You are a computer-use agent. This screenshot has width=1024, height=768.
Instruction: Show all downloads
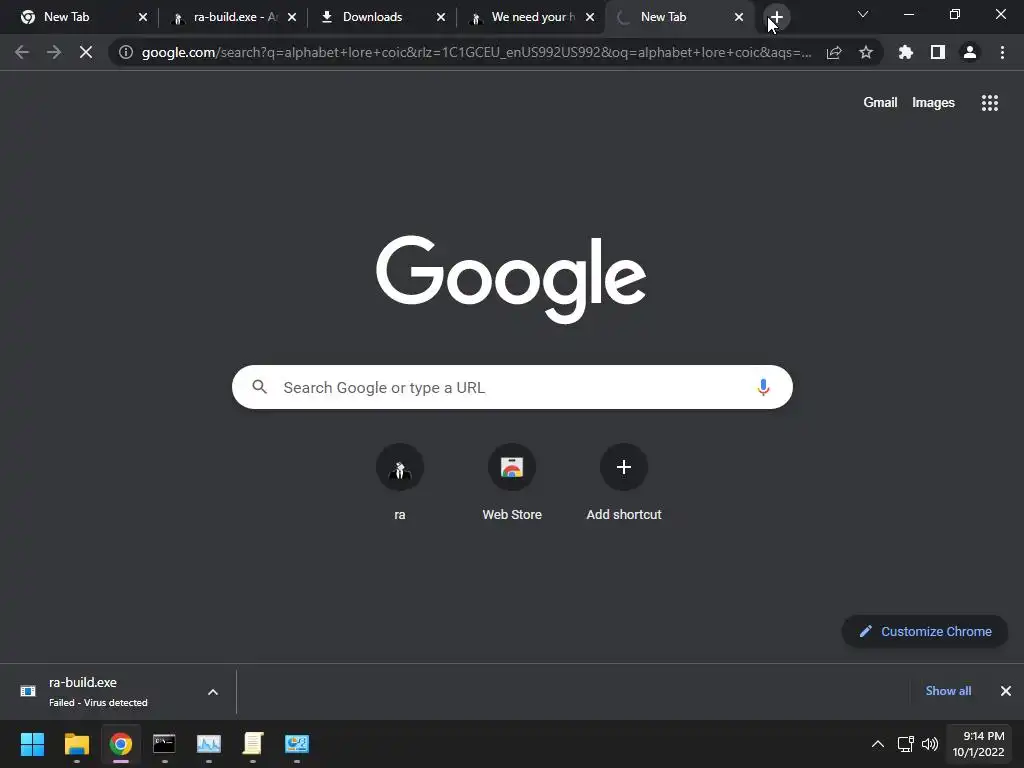point(948,691)
